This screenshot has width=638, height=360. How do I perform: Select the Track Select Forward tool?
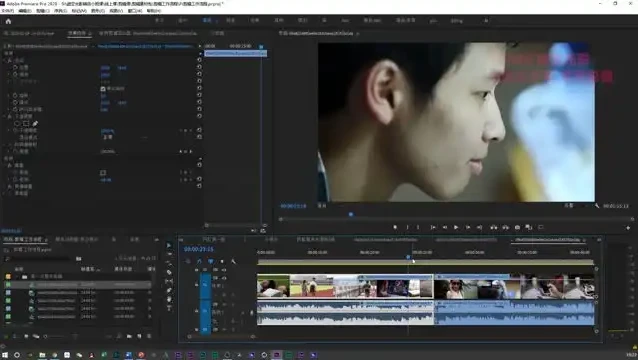point(169,254)
